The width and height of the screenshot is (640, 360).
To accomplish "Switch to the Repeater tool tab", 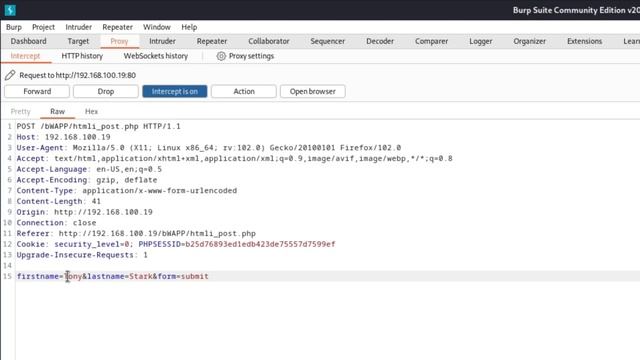I will coord(212,41).
